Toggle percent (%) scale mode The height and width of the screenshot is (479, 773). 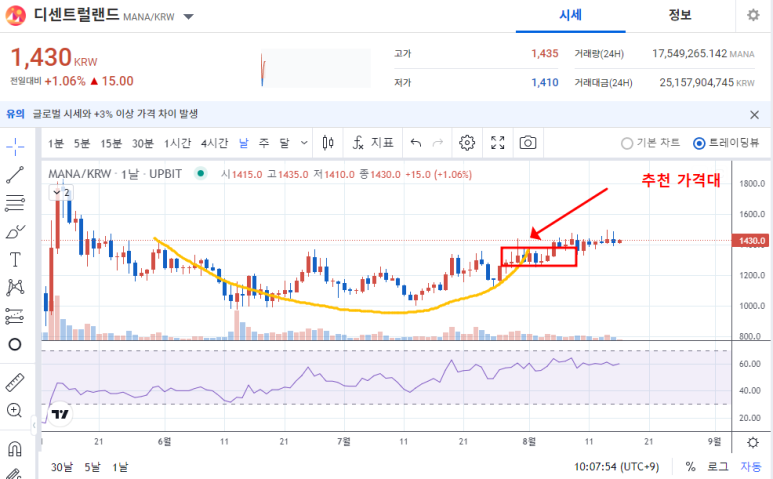(691, 467)
